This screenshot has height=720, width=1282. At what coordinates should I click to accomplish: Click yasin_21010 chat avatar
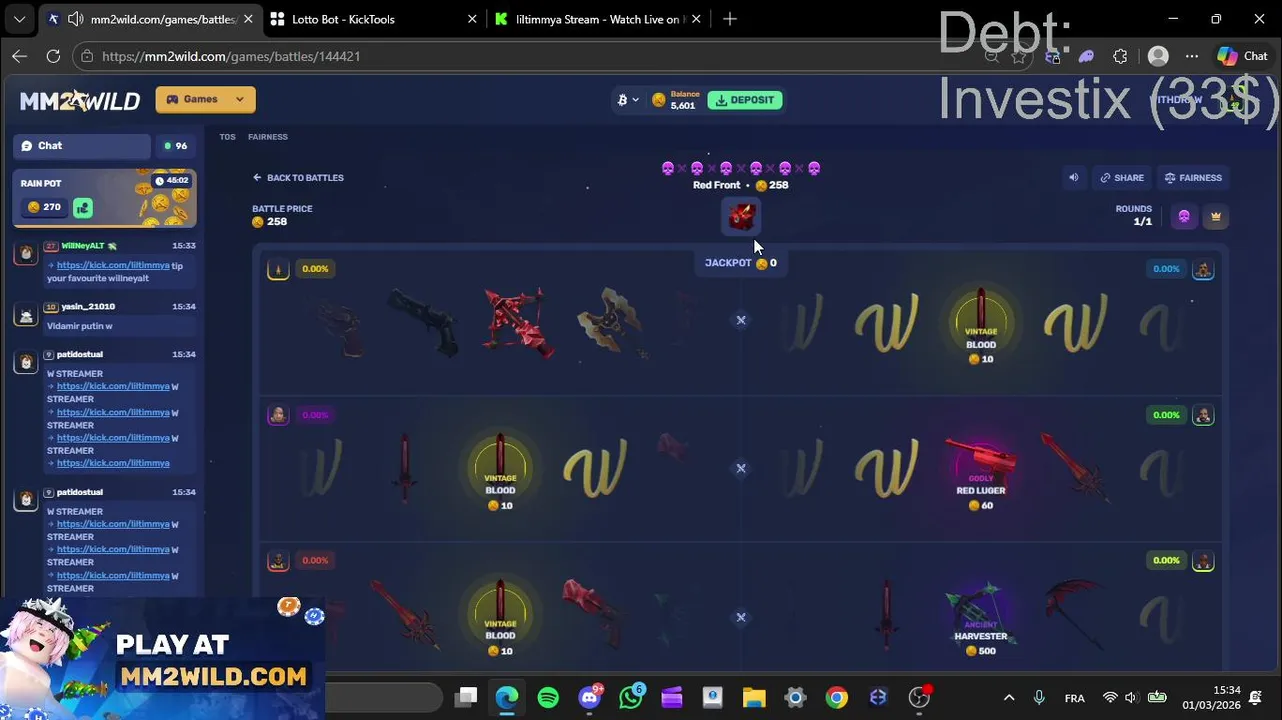pyautogui.click(x=26, y=315)
